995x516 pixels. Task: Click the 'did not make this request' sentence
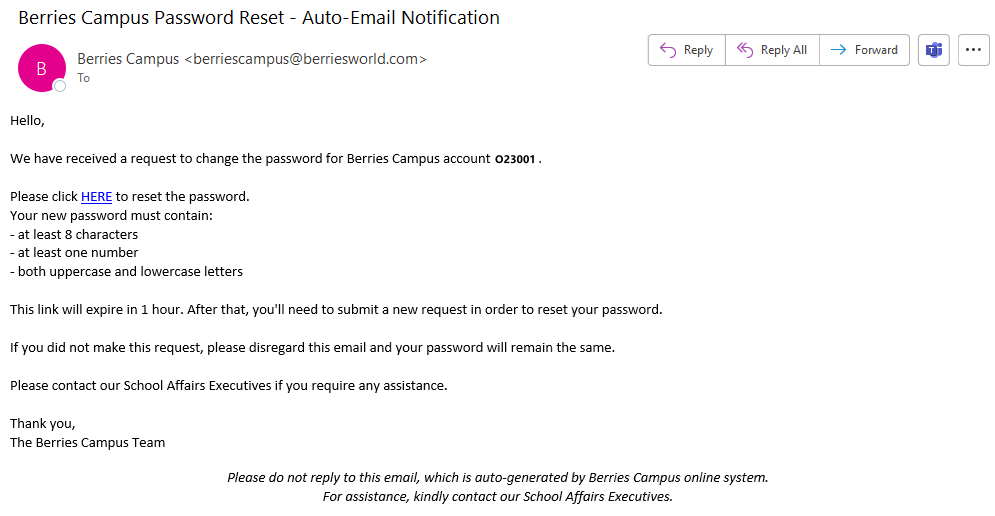tap(312, 347)
